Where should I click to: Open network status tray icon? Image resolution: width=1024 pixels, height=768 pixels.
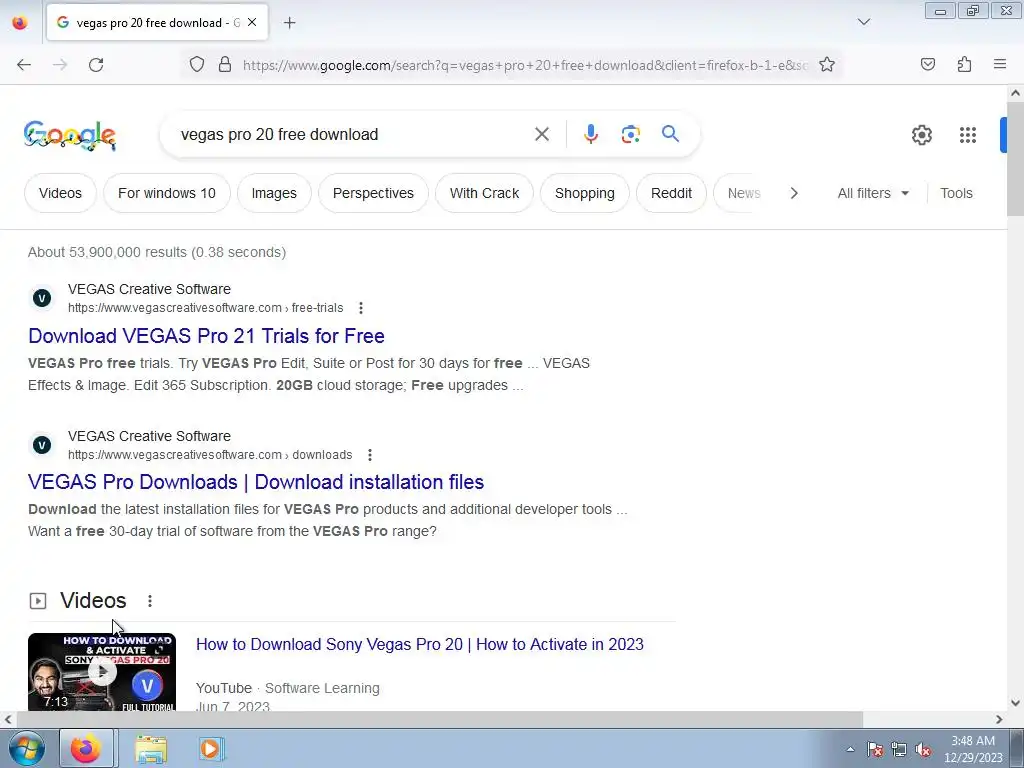coord(899,749)
